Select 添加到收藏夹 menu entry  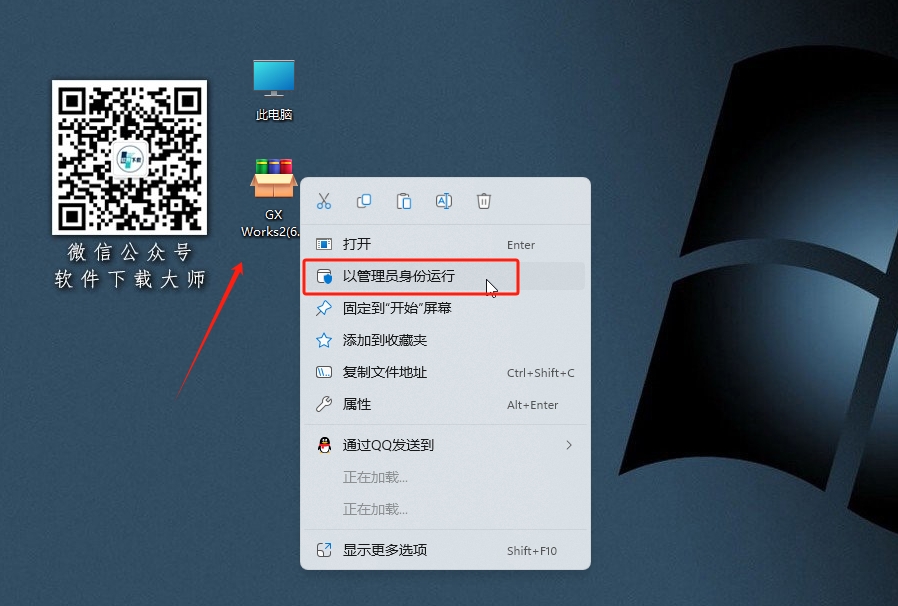(445, 341)
